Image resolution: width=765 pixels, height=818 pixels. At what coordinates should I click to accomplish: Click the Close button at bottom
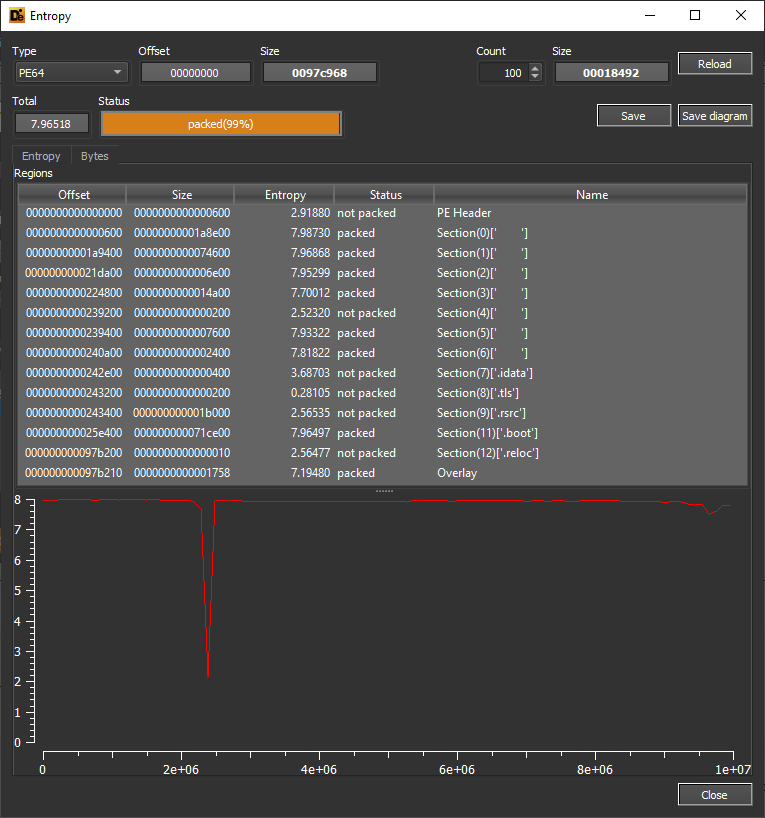tap(714, 795)
